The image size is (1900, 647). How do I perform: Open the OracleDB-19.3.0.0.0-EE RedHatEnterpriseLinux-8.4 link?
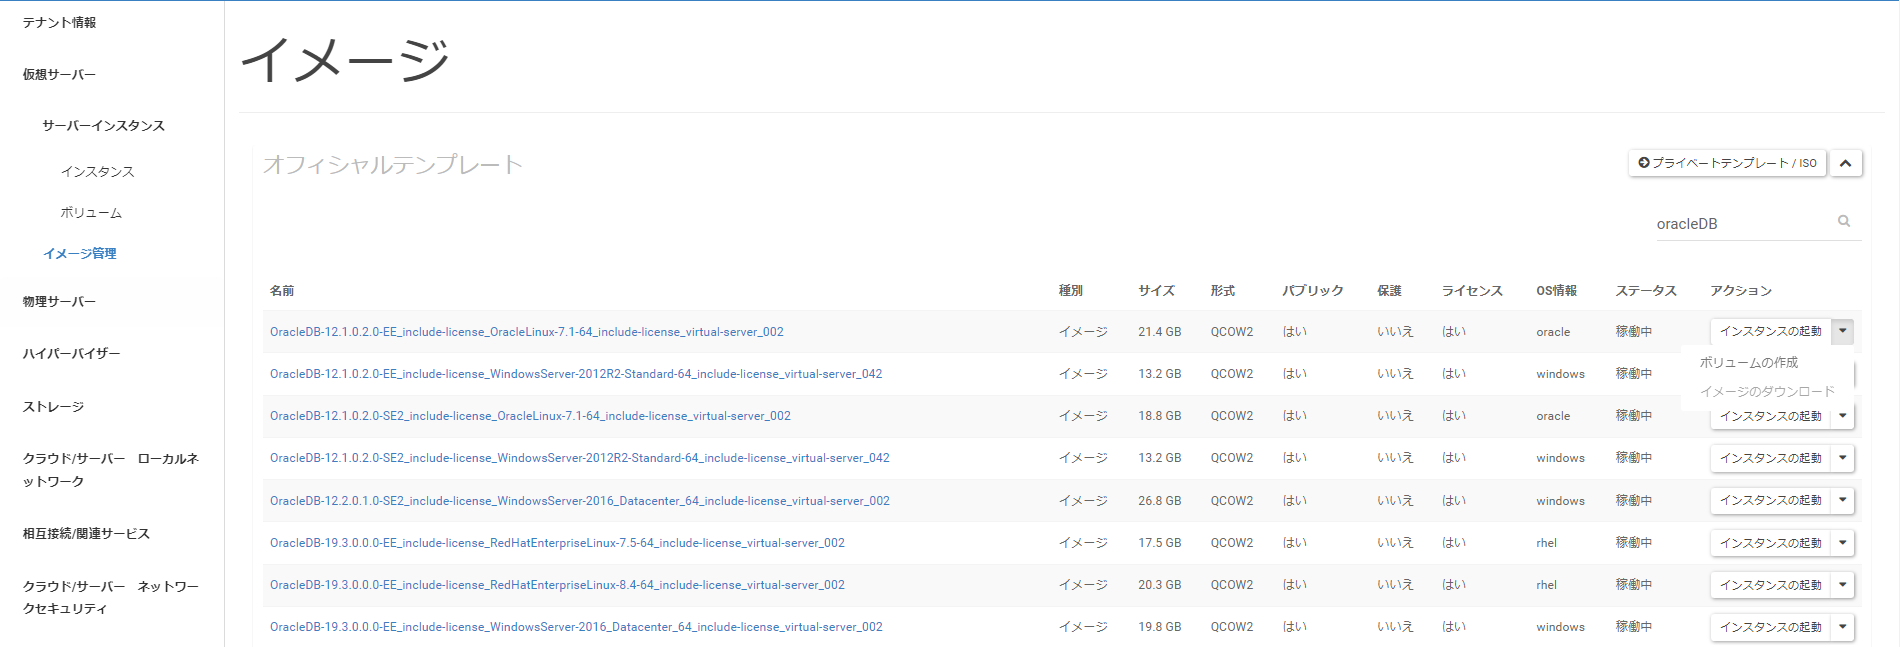(x=557, y=585)
